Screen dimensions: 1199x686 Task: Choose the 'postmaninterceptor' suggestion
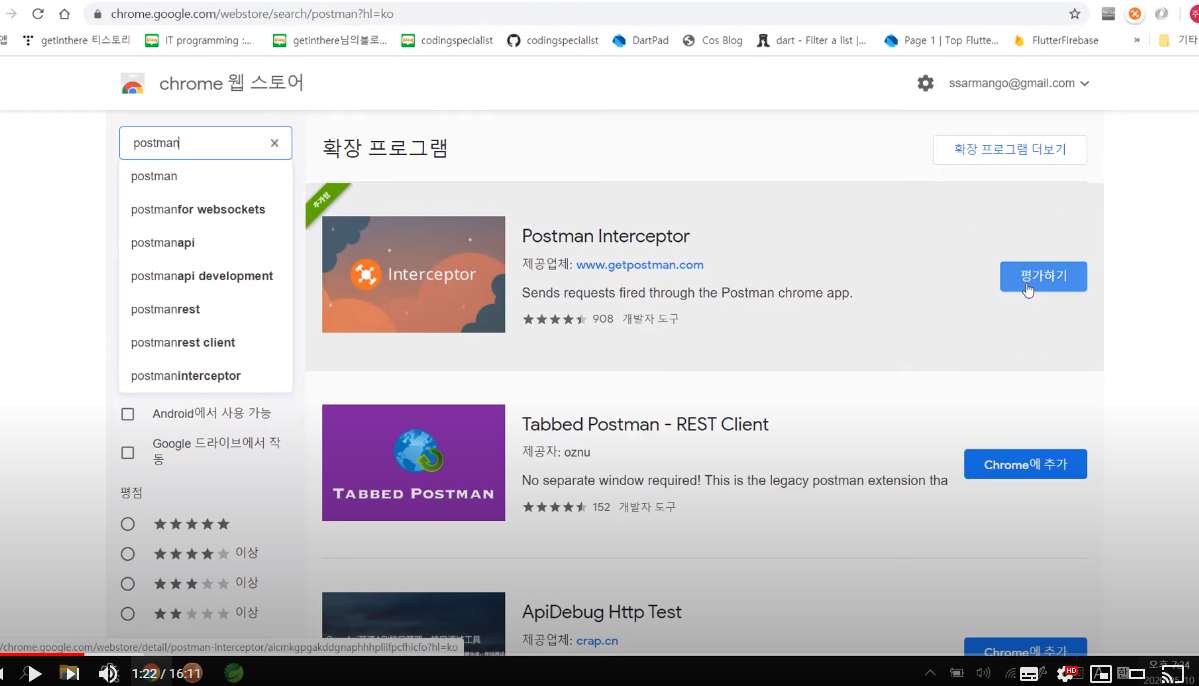(x=206, y=376)
